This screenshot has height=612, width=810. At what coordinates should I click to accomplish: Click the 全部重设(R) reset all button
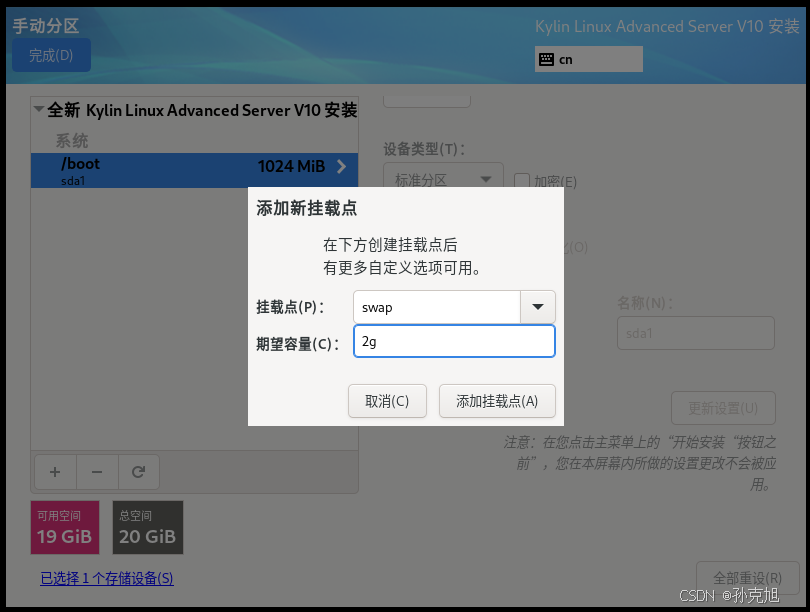coord(747,577)
